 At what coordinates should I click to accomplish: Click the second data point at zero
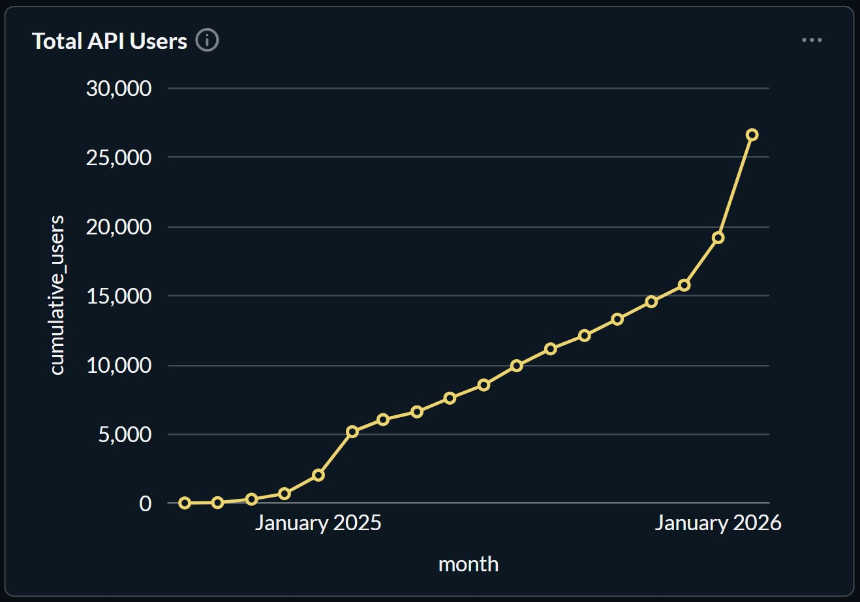coord(218,503)
